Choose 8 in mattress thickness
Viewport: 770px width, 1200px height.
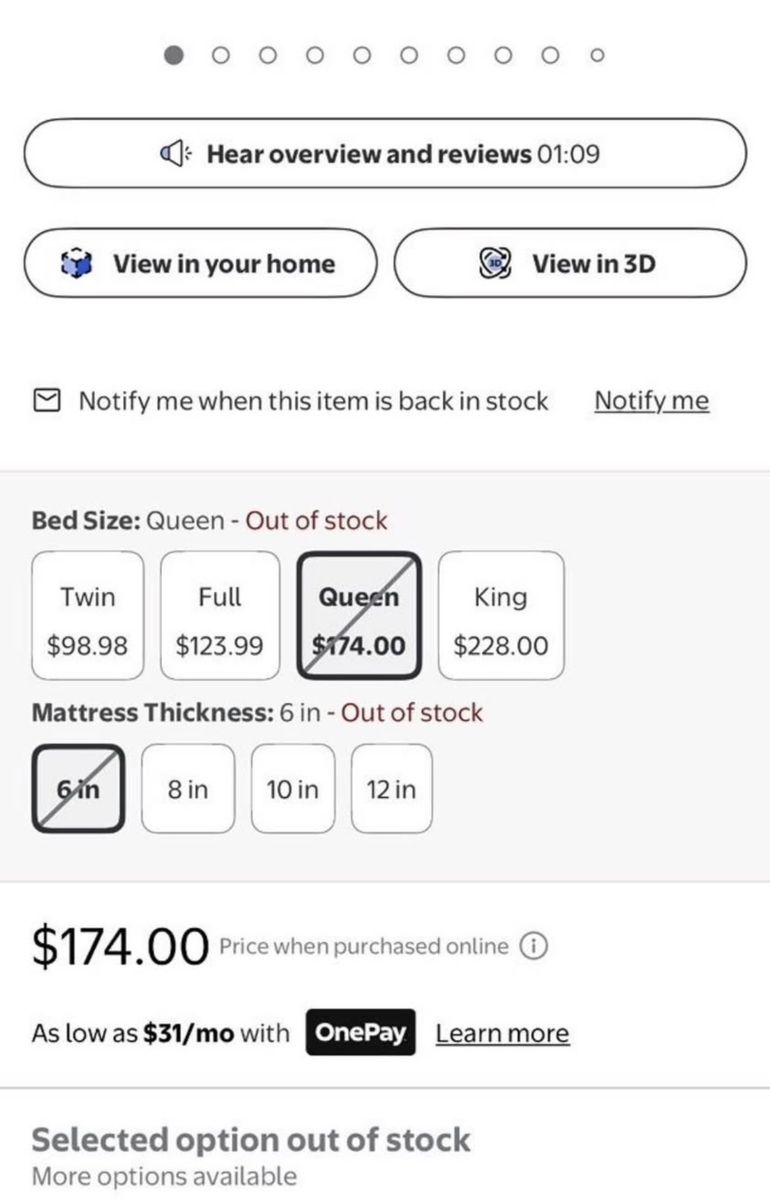tap(188, 788)
